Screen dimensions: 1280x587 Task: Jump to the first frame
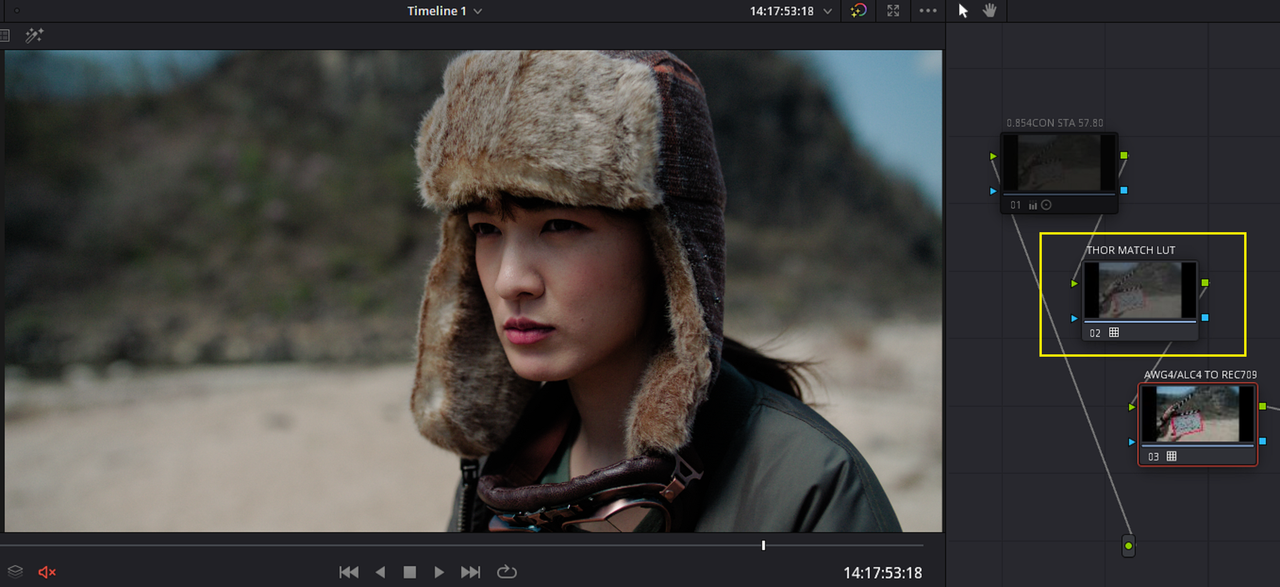(349, 572)
